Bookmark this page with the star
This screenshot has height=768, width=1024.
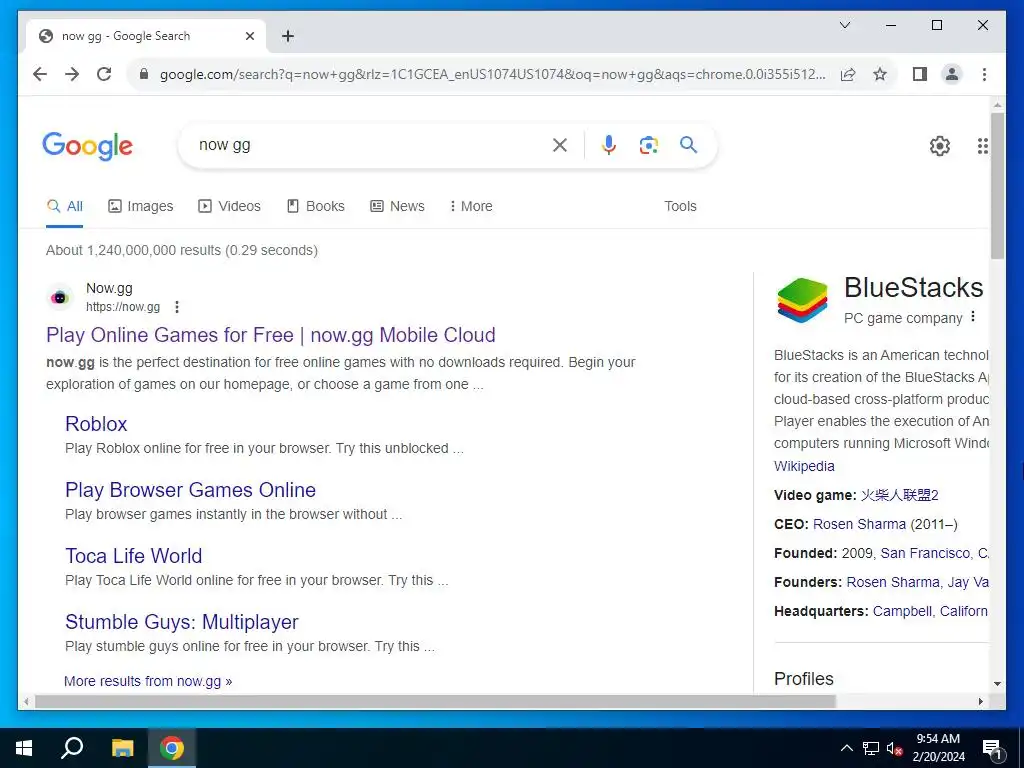(x=880, y=74)
